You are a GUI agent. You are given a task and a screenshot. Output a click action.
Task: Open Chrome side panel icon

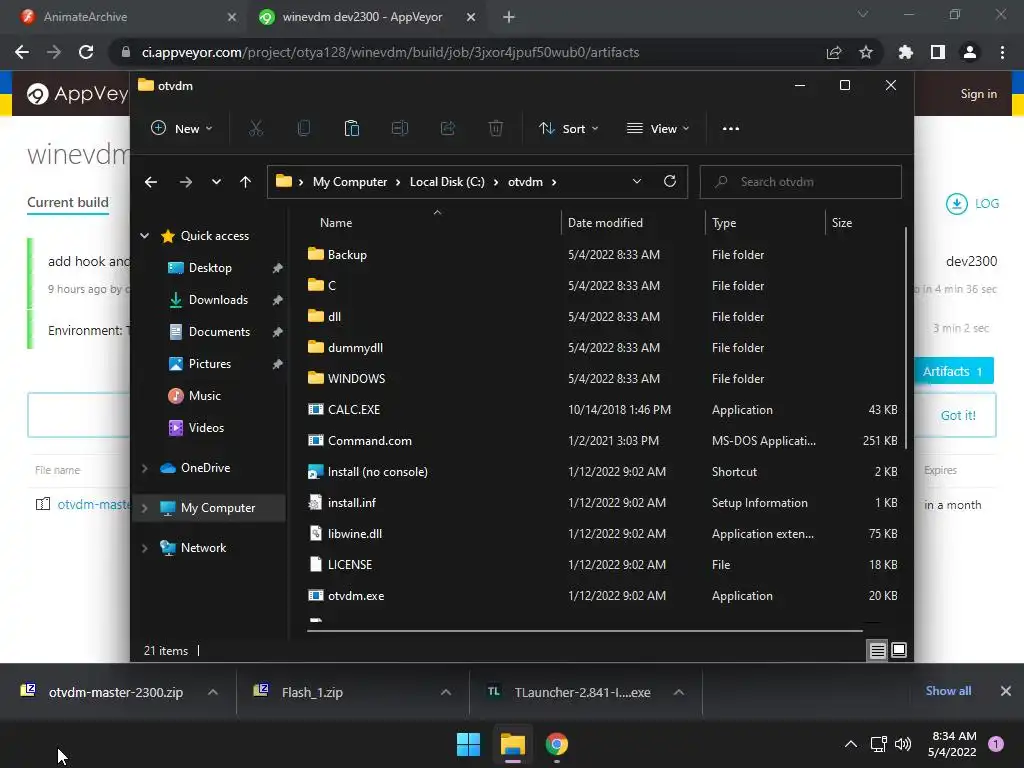(937, 52)
